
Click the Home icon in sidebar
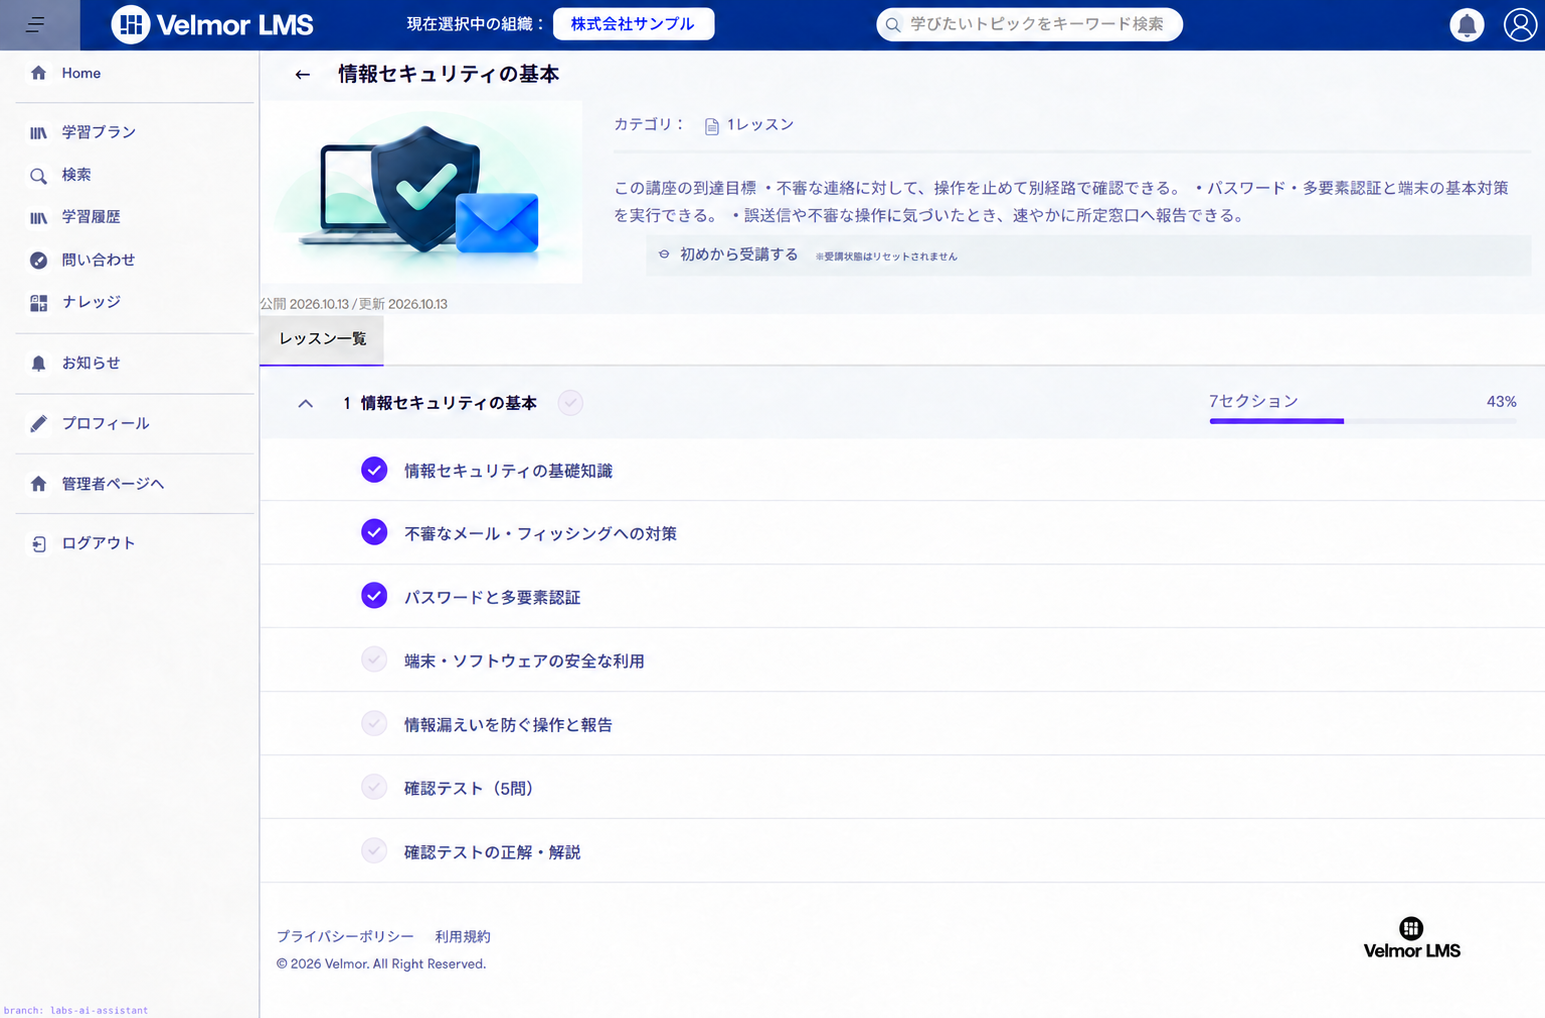[x=38, y=73]
